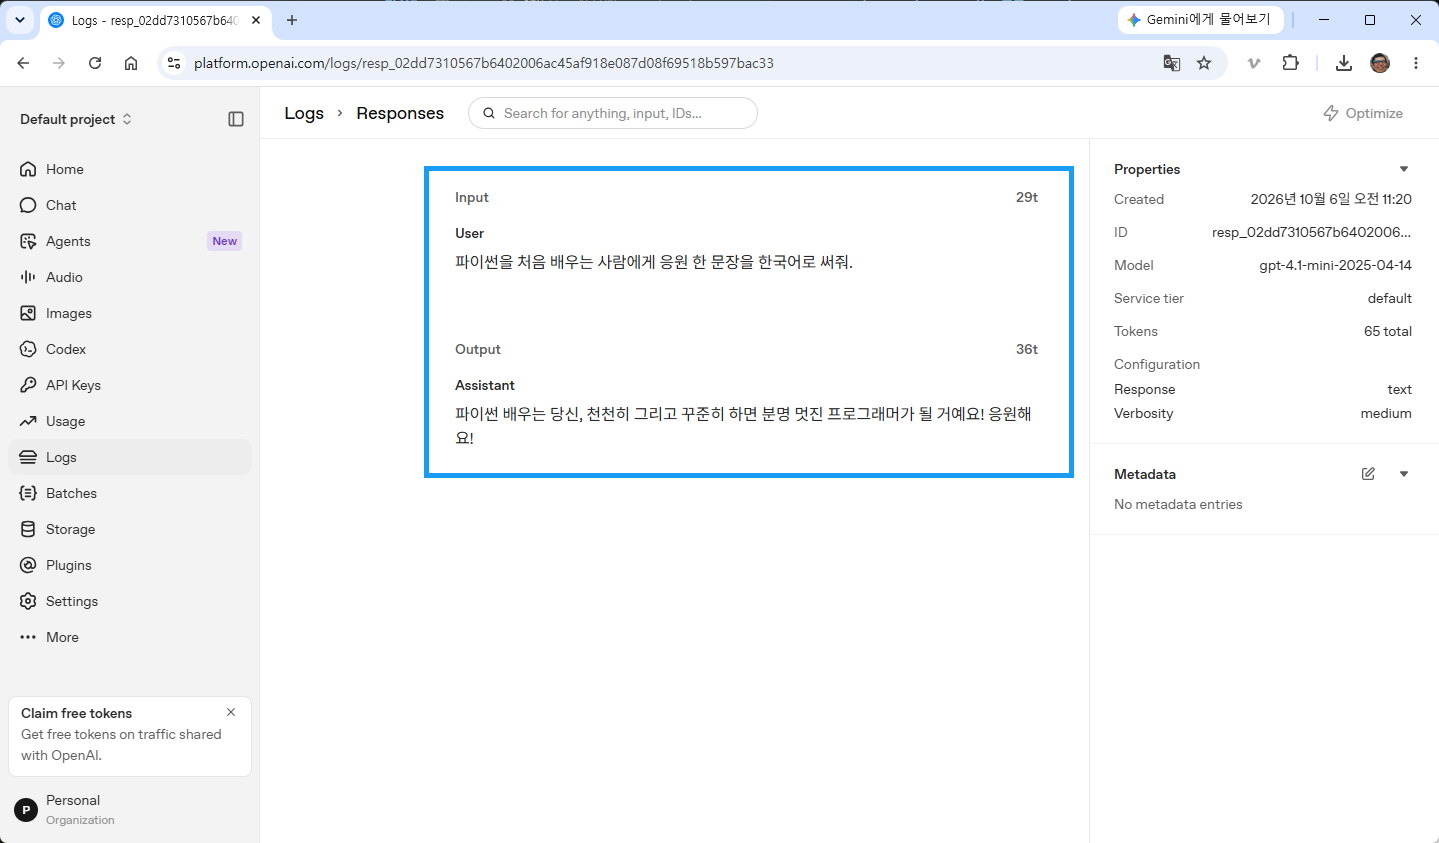Click the assistant response text
The height and width of the screenshot is (843, 1439).
744,425
